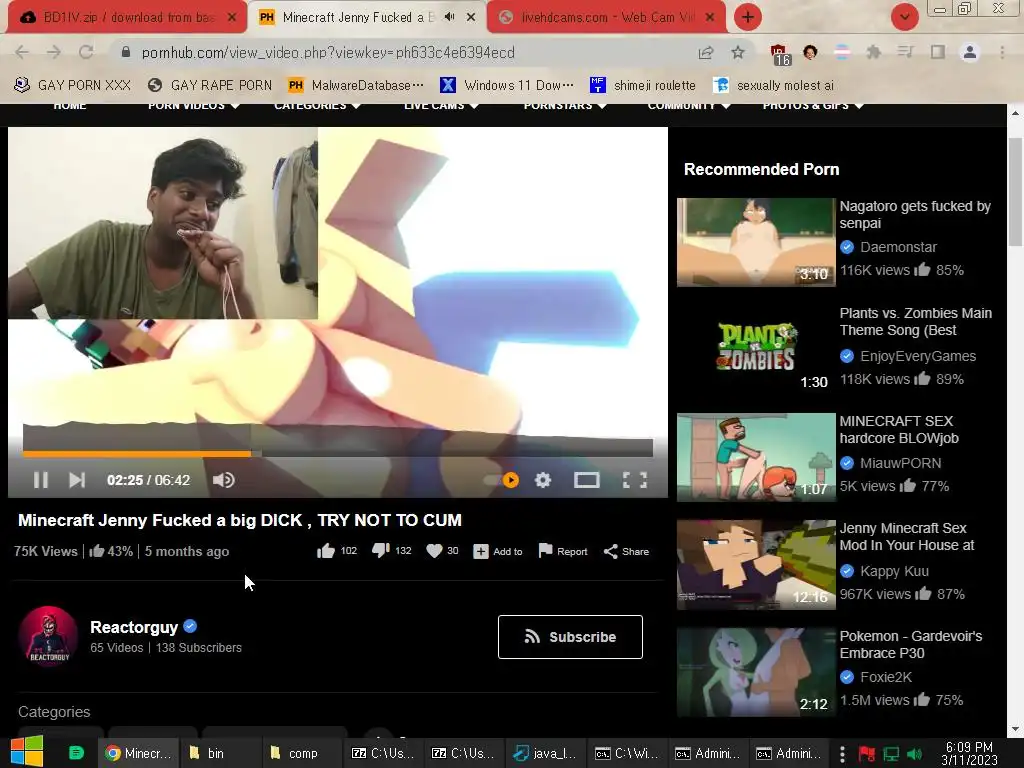Image resolution: width=1024 pixels, height=768 pixels.
Task: Close the BD1IV.zip tab
Action: [x=232, y=18]
